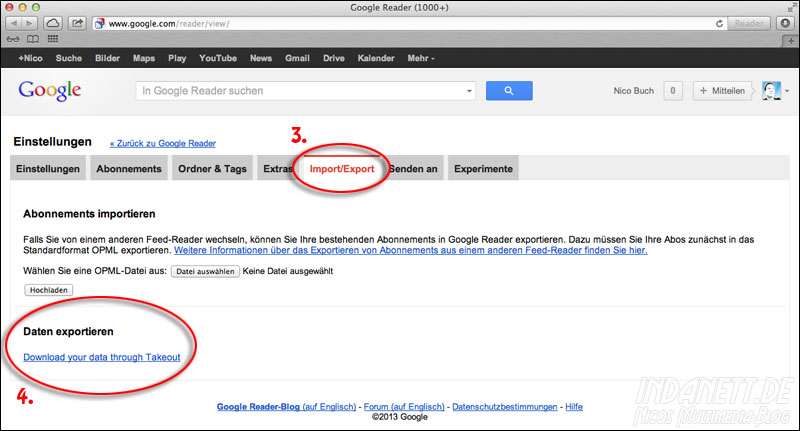Screen dimensions: 800x431
Task: Open Top Sites grid icon
Action: point(53,39)
